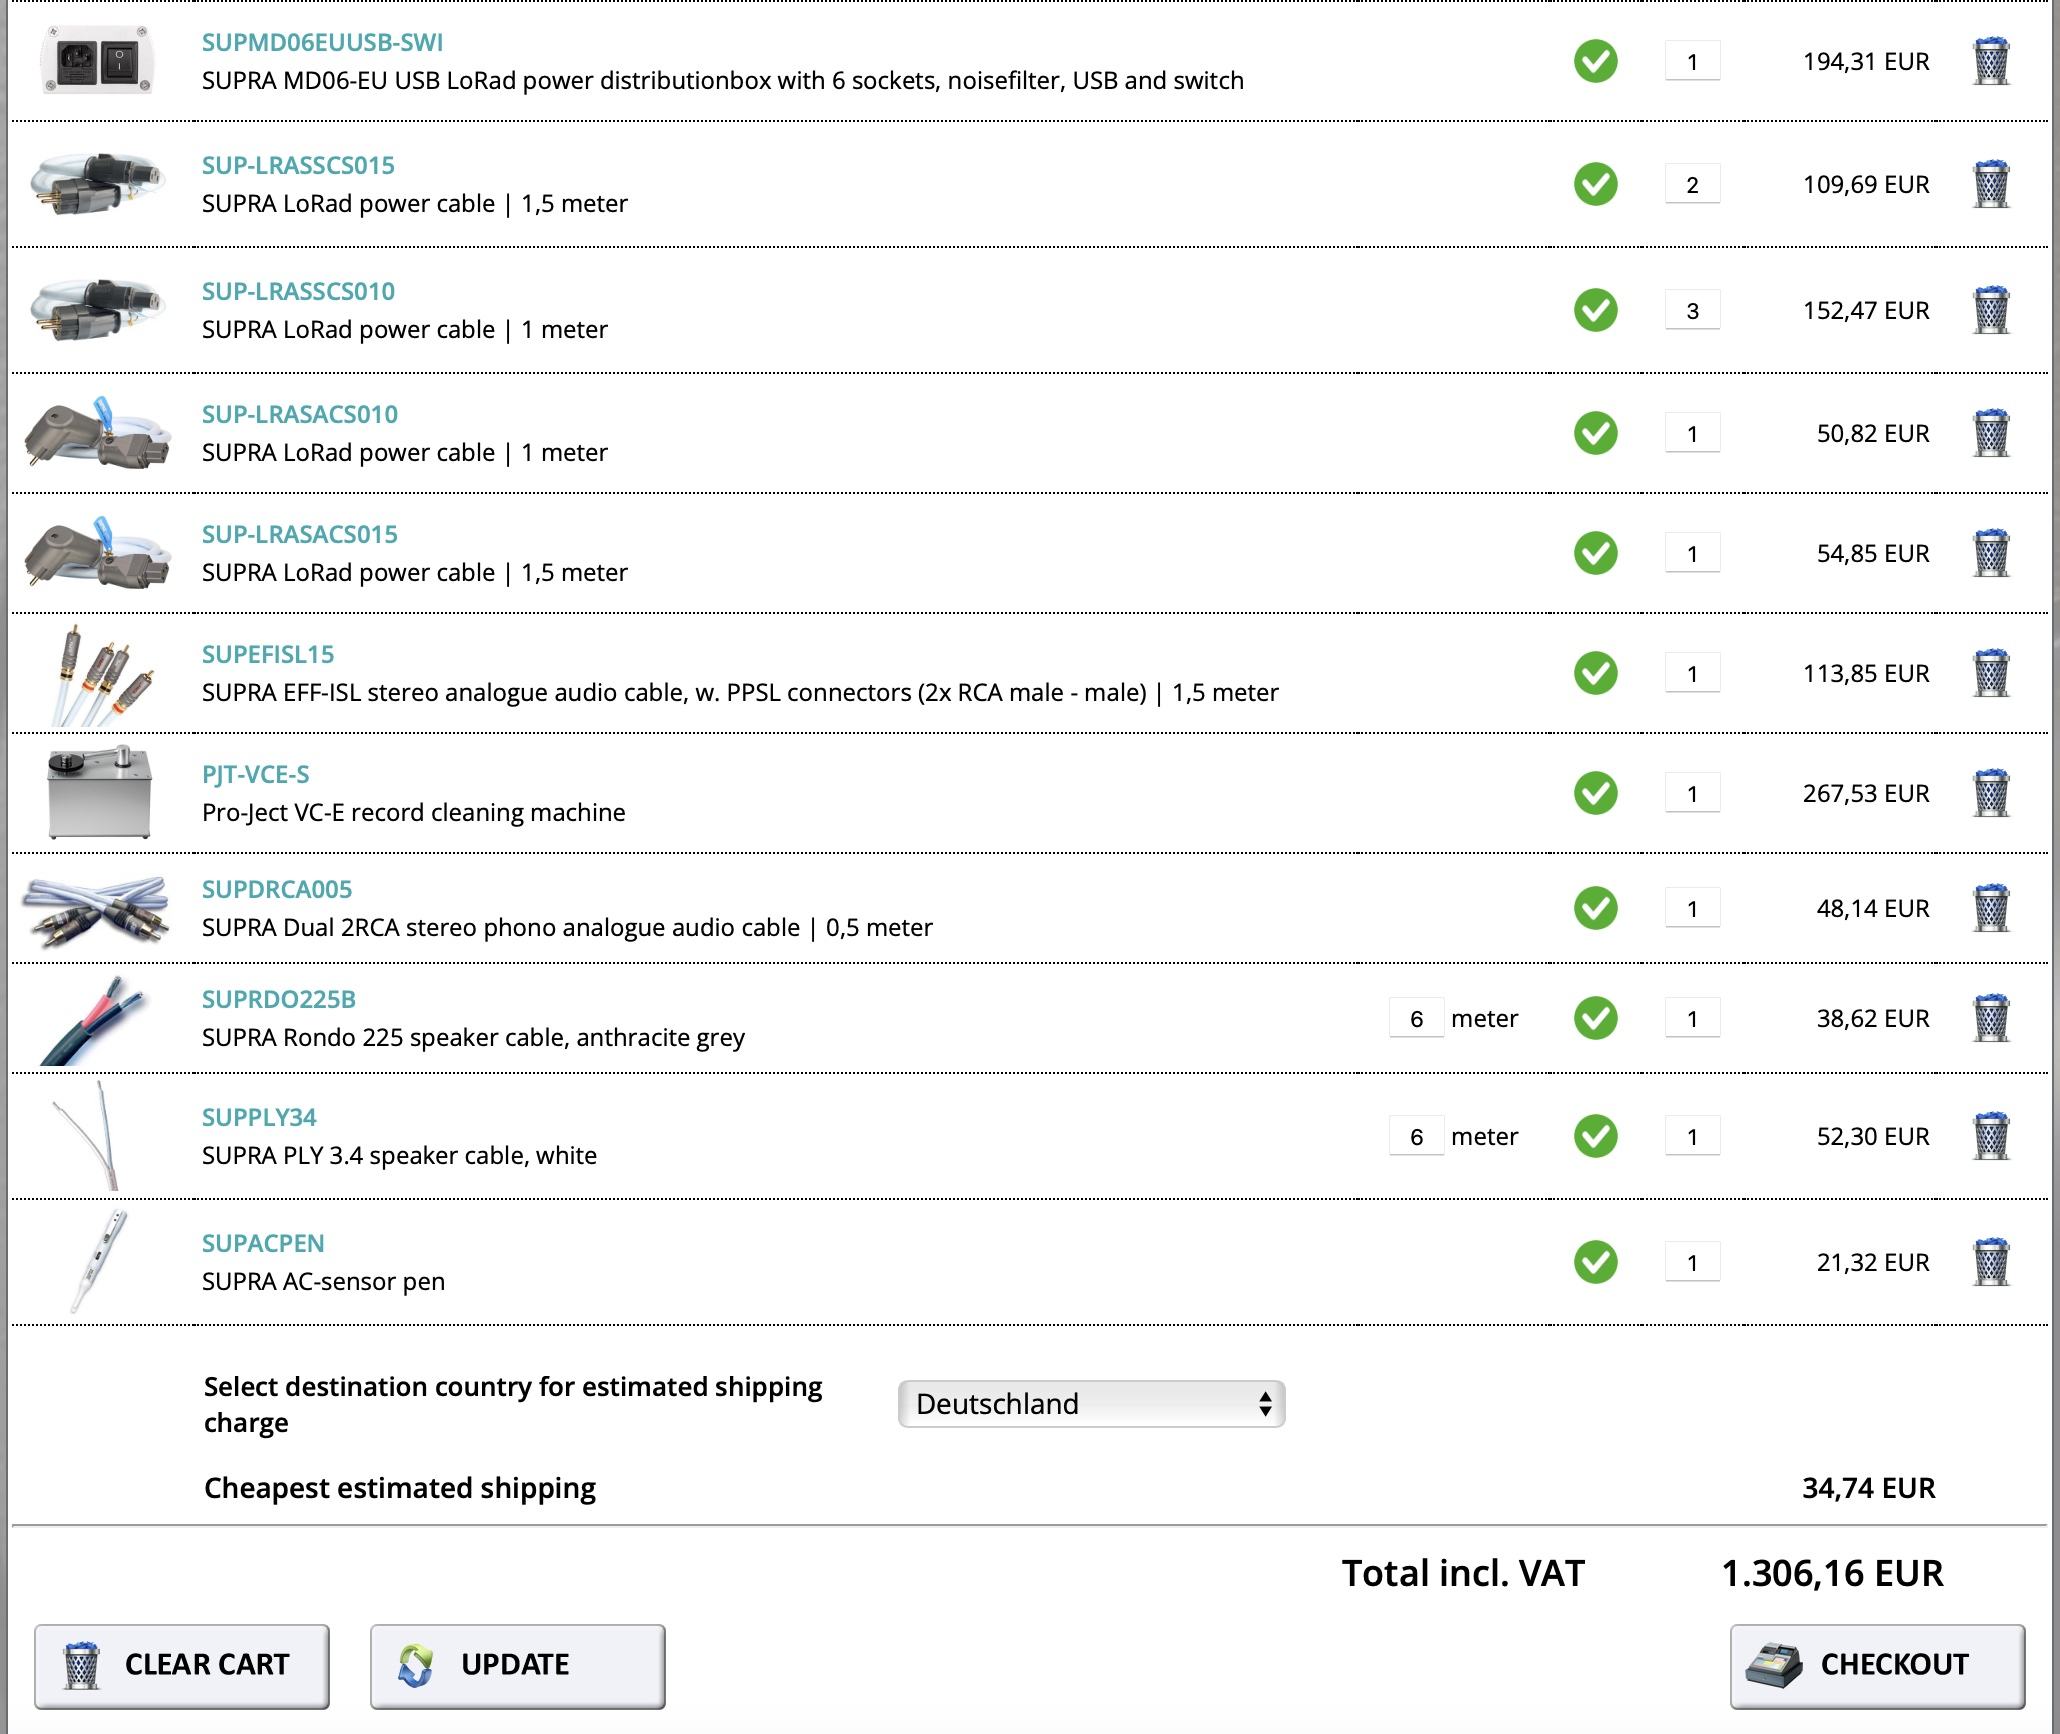The width and height of the screenshot is (2060, 1734).
Task: Delete SUPACPEN sensor pen trash icon
Action: pos(1991,1262)
